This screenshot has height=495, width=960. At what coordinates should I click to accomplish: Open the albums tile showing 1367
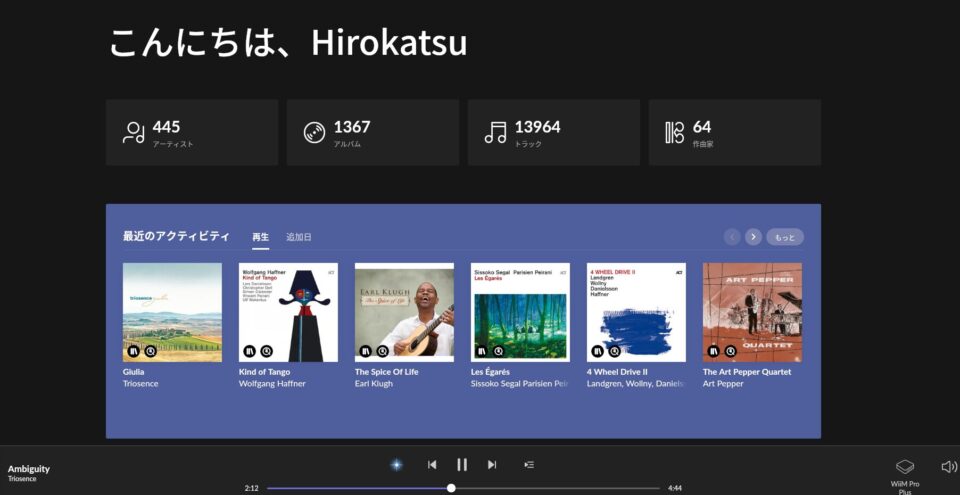(373, 132)
